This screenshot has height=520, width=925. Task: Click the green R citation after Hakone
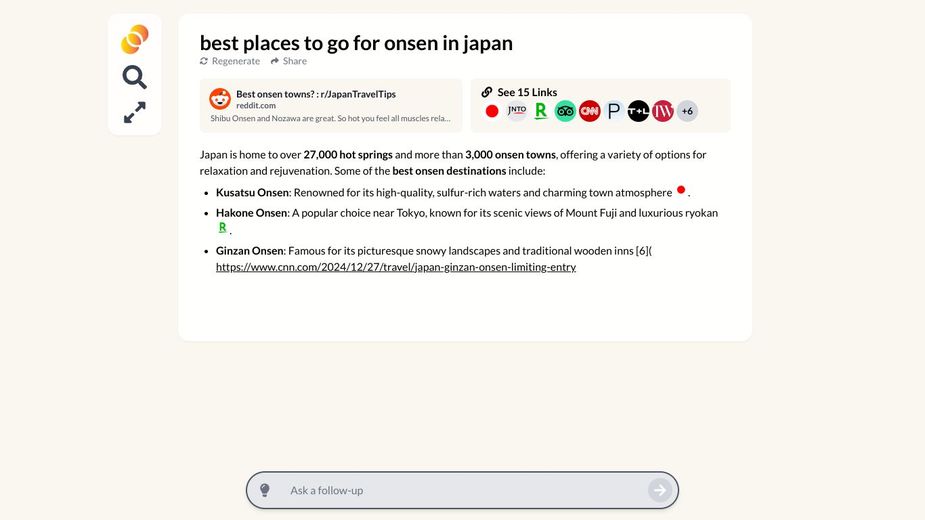(x=223, y=228)
